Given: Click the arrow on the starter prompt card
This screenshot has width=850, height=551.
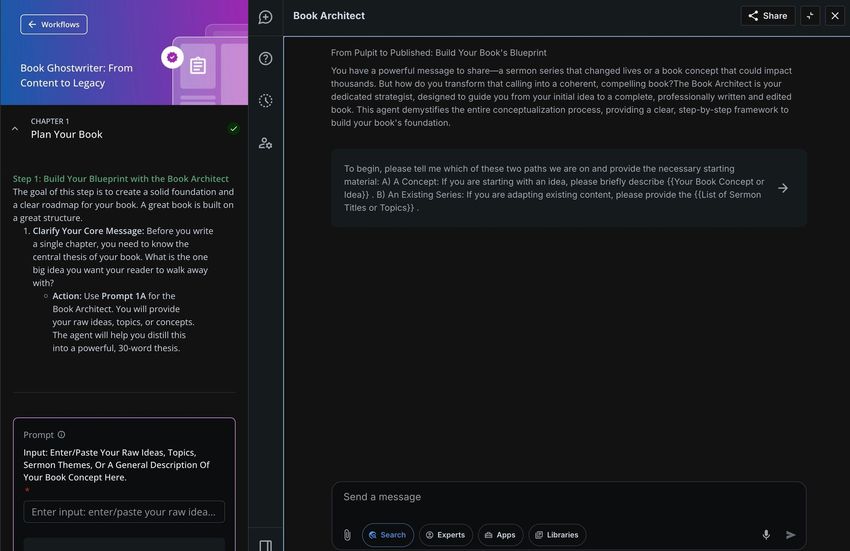Looking at the screenshot, I should pos(783,188).
